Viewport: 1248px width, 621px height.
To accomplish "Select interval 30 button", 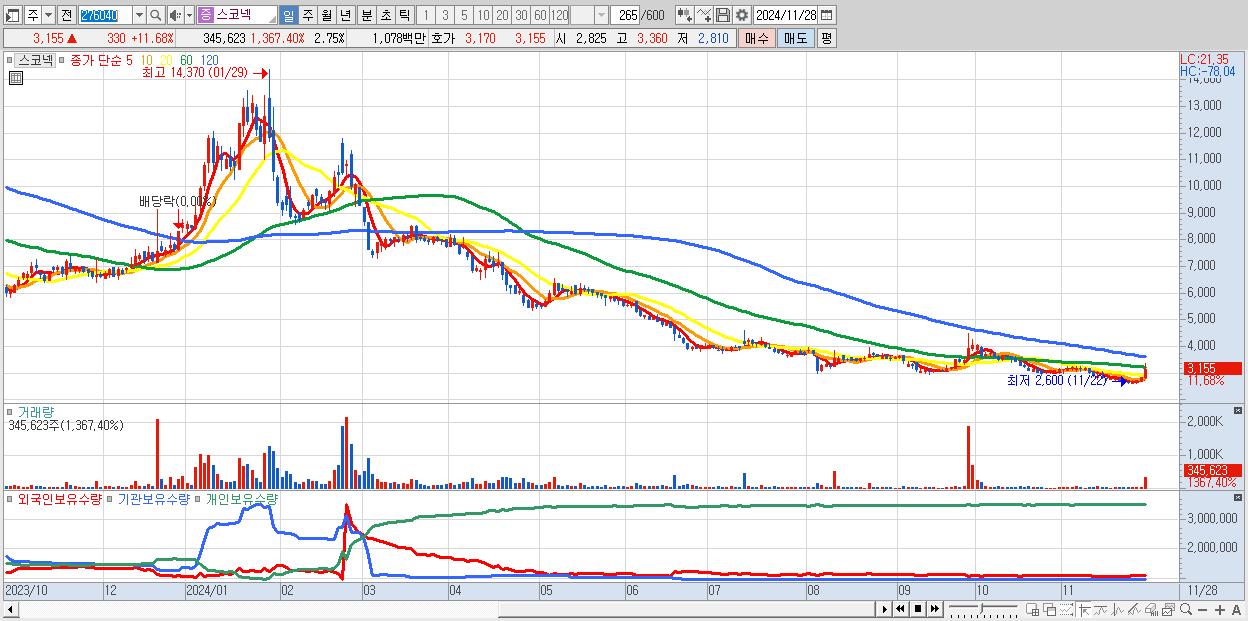I will pyautogui.click(x=521, y=15).
